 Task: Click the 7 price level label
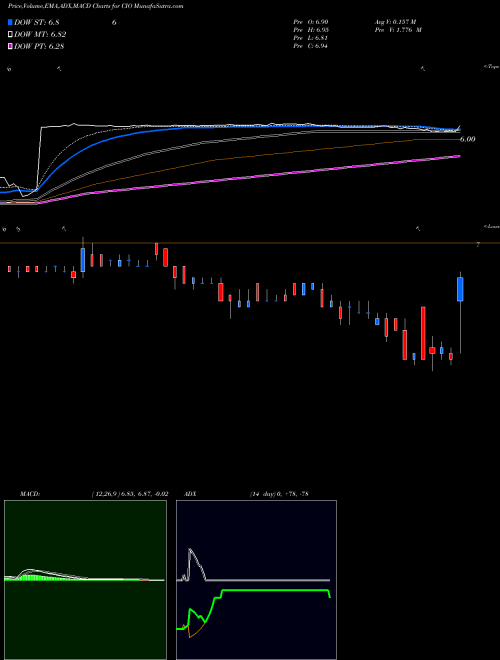point(478,244)
